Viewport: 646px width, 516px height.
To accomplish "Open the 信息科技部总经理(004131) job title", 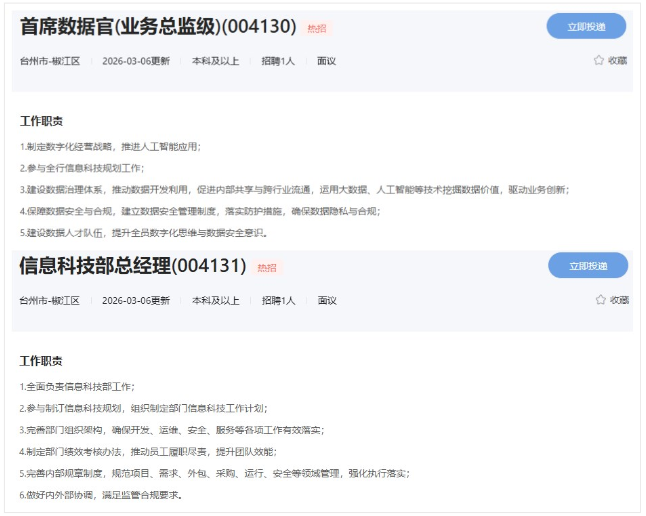I will (132, 266).
